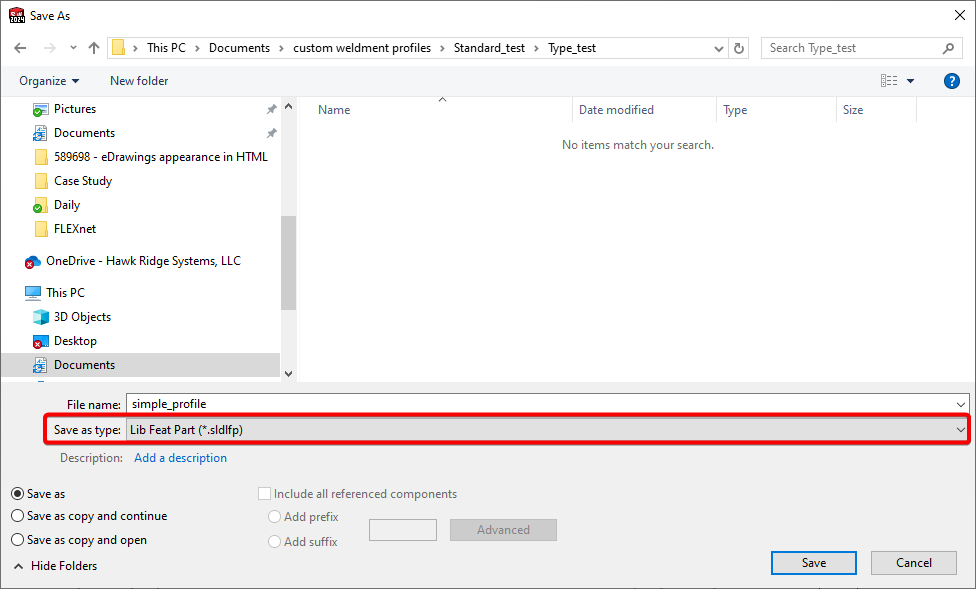Refresh the Type_test folder view
Image resolution: width=976 pixels, height=589 pixels.
739,48
